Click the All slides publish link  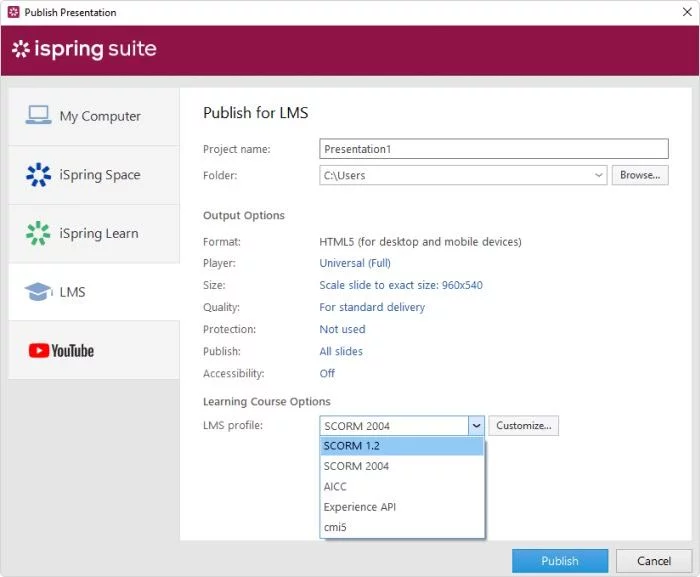point(341,351)
